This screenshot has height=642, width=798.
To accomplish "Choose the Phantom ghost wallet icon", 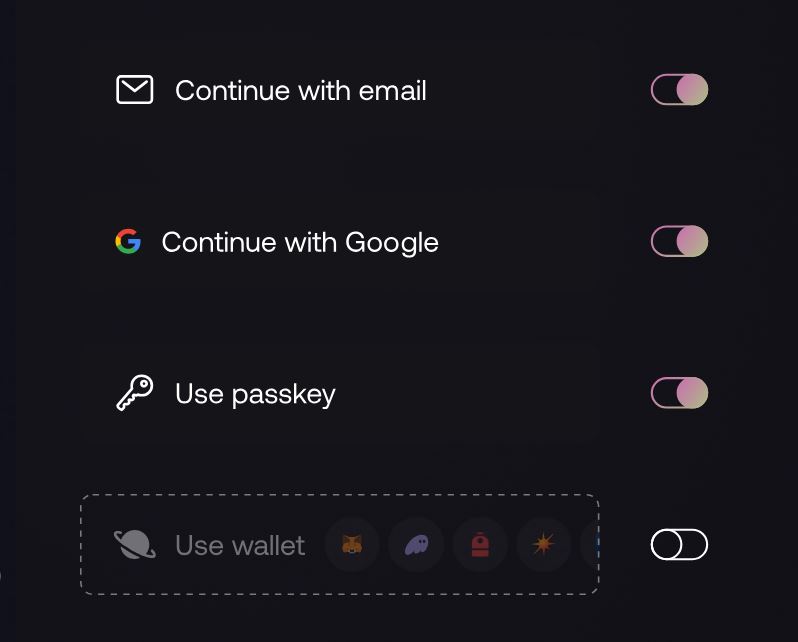I will pyautogui.click(x=416, y=545).
